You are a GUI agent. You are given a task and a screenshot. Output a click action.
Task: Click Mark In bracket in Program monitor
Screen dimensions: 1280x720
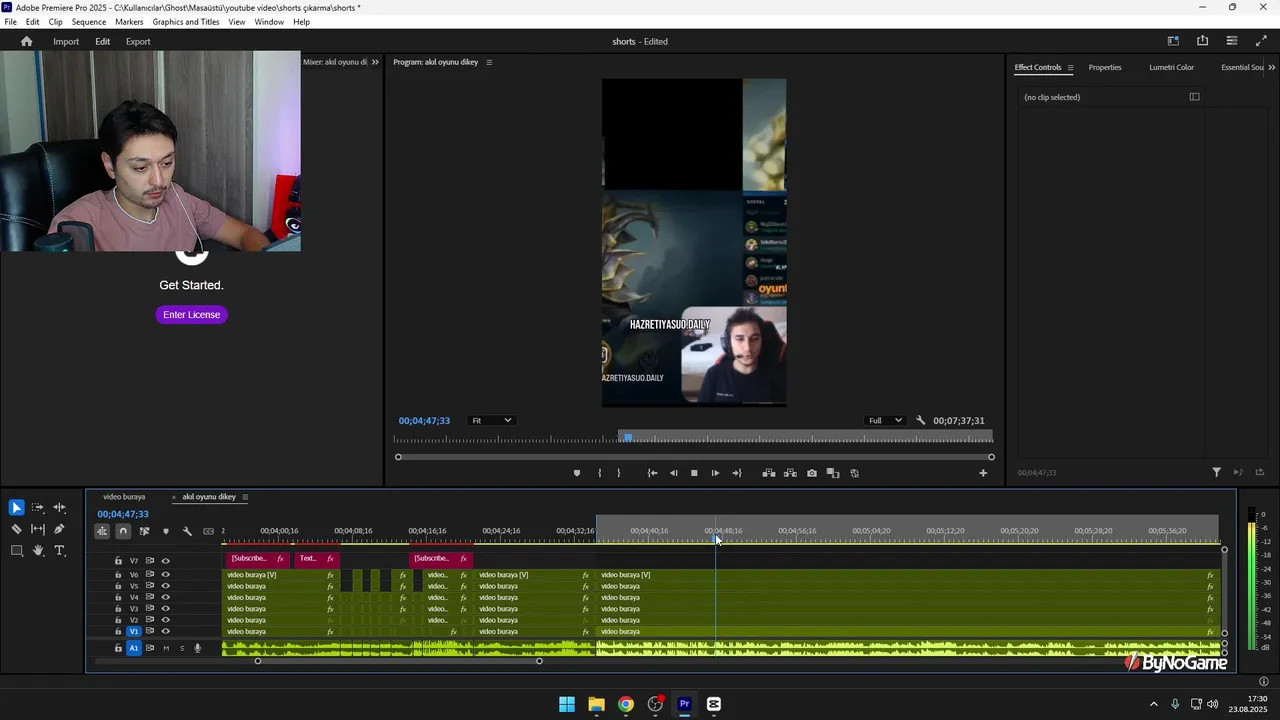tap(600, 473)
